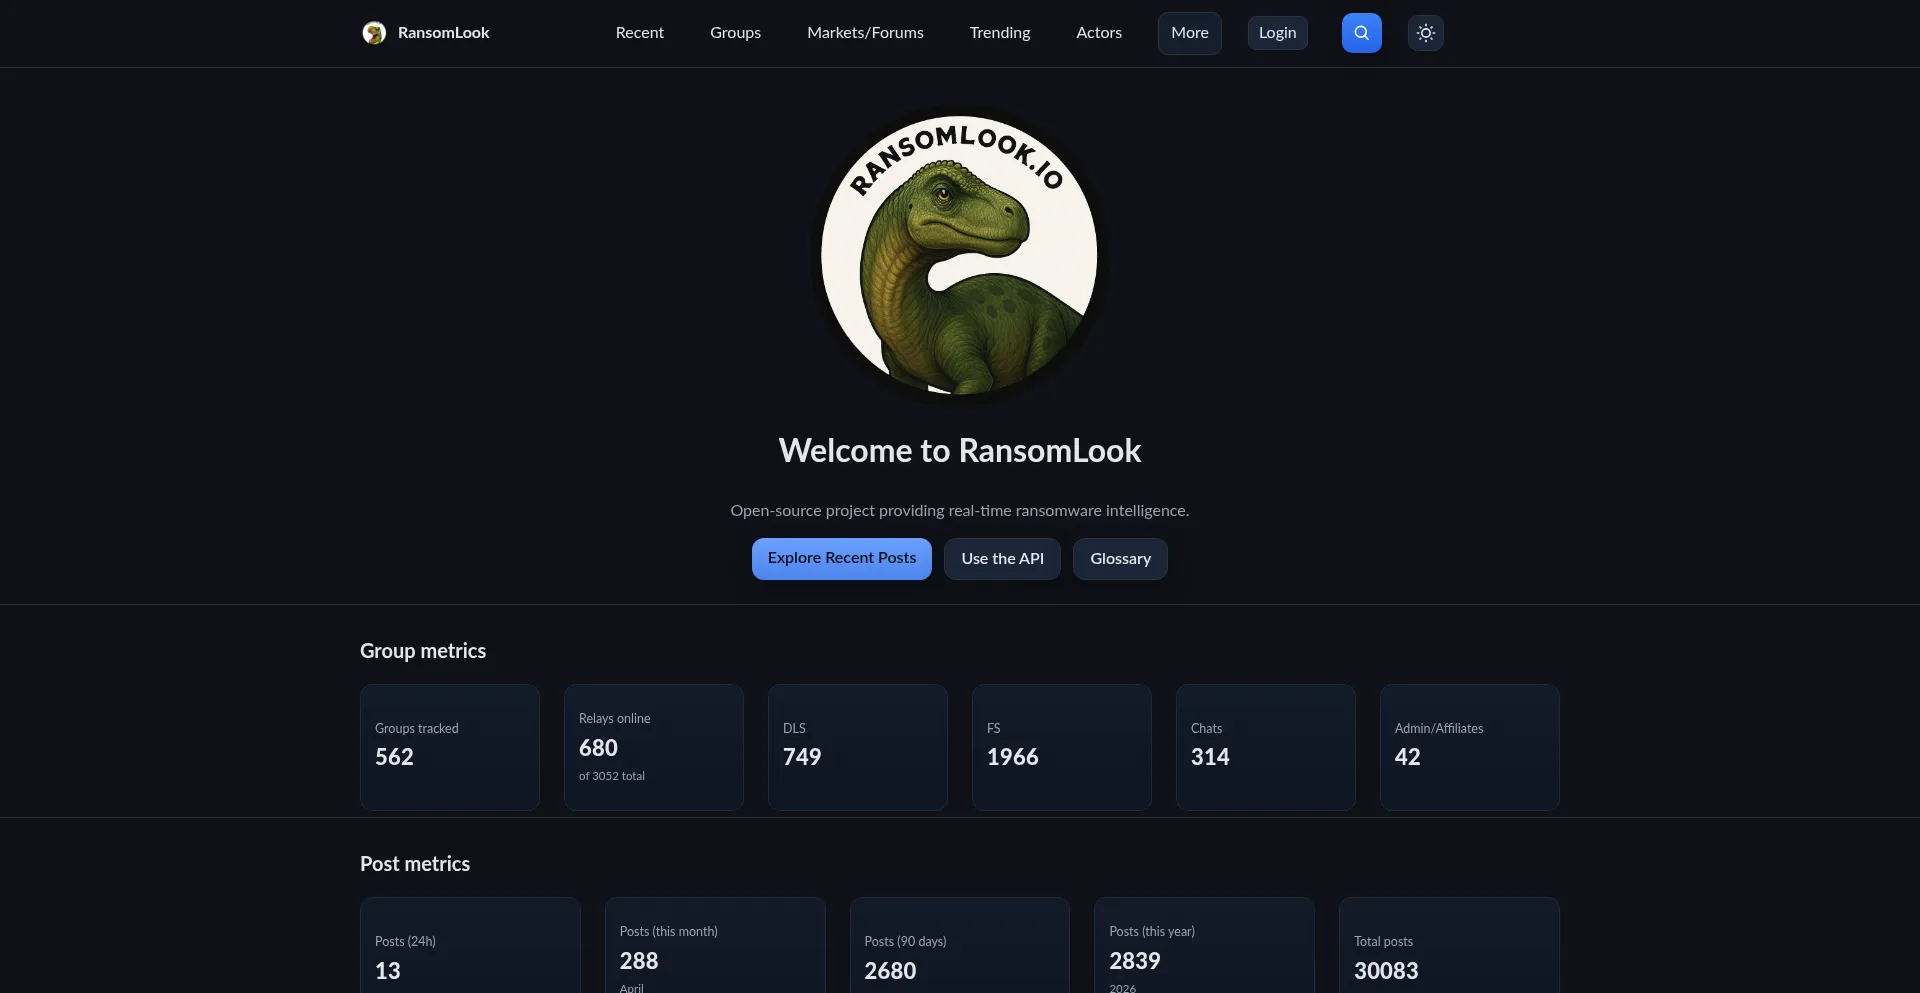This screenshot has width=1920, height=993.
Task: Click the RansomLook brand name link
Action: 443,33
